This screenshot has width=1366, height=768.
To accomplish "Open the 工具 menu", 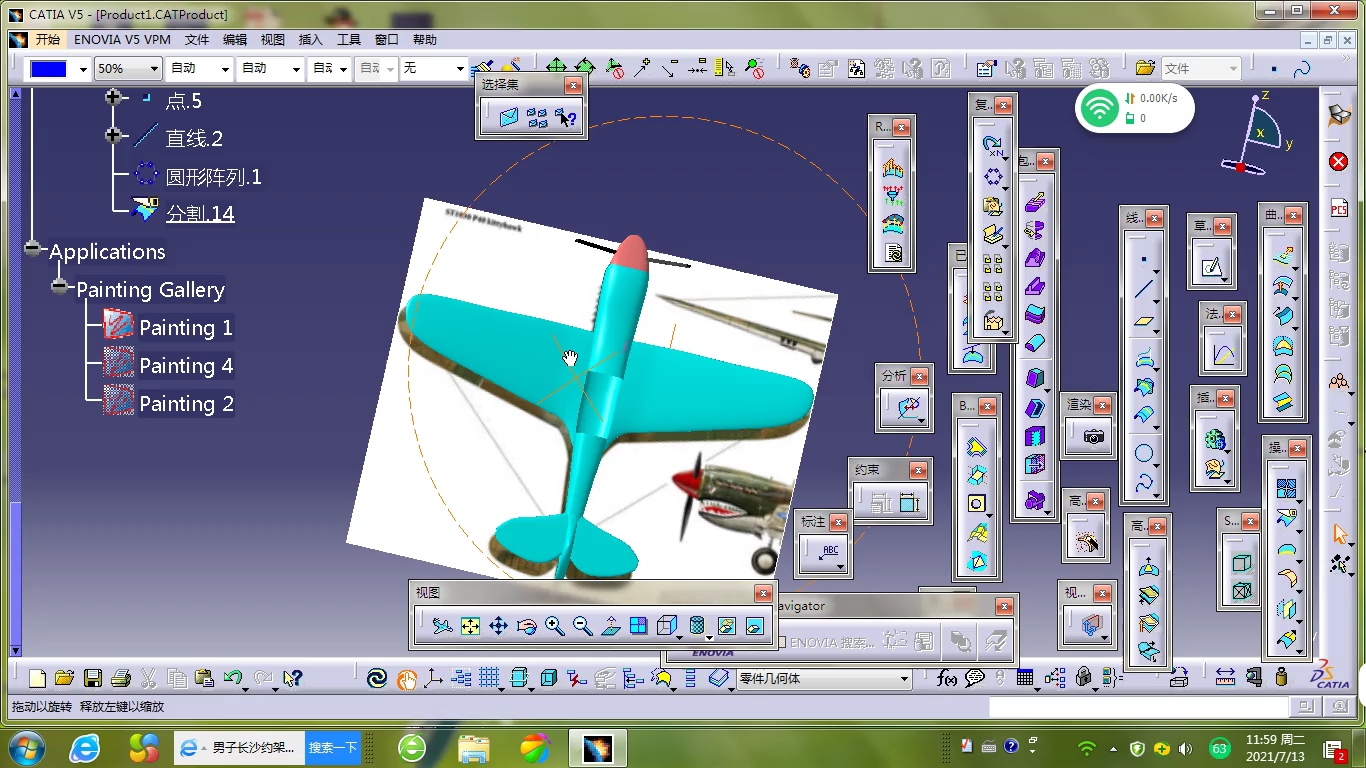I will 349,40.
